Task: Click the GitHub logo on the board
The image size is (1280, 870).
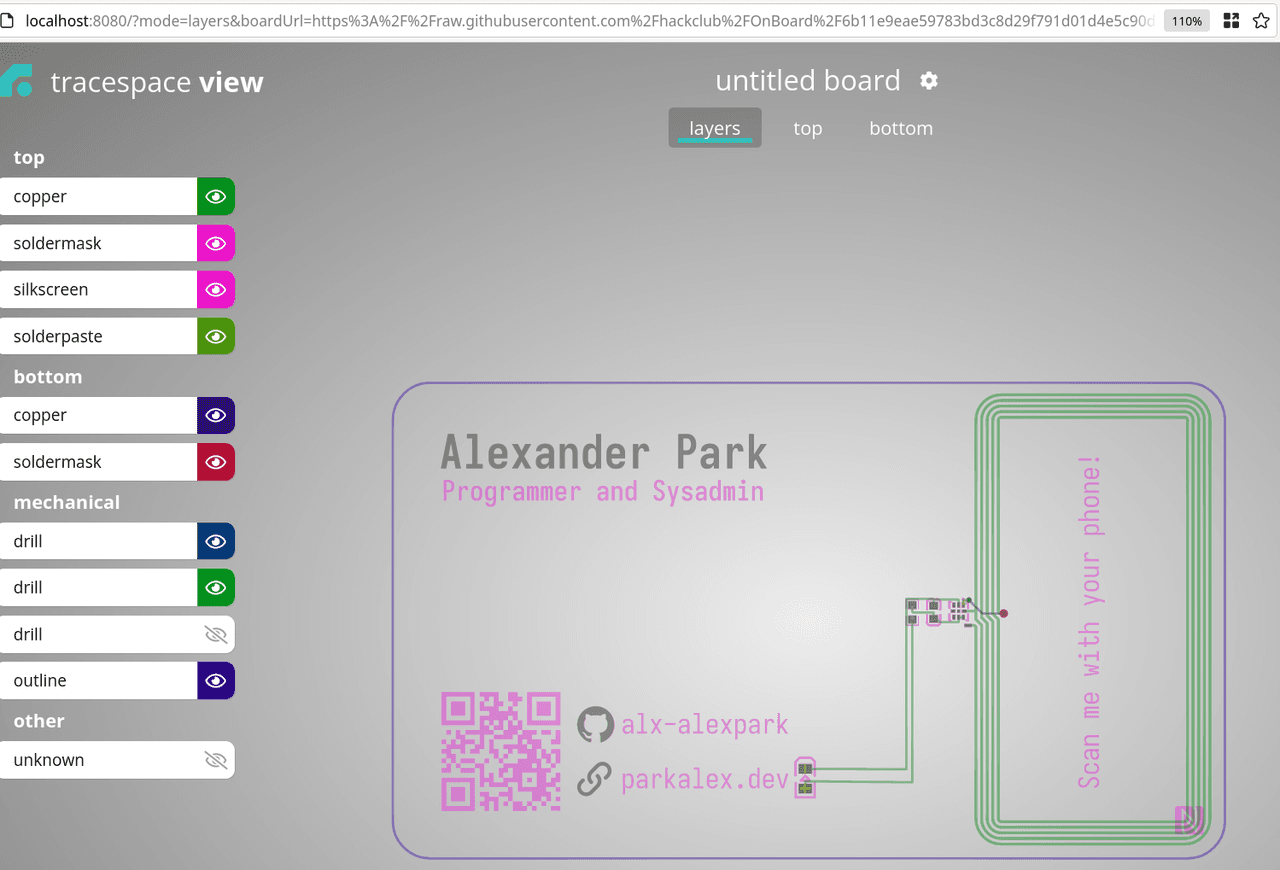Action: (x=595, y=724)
